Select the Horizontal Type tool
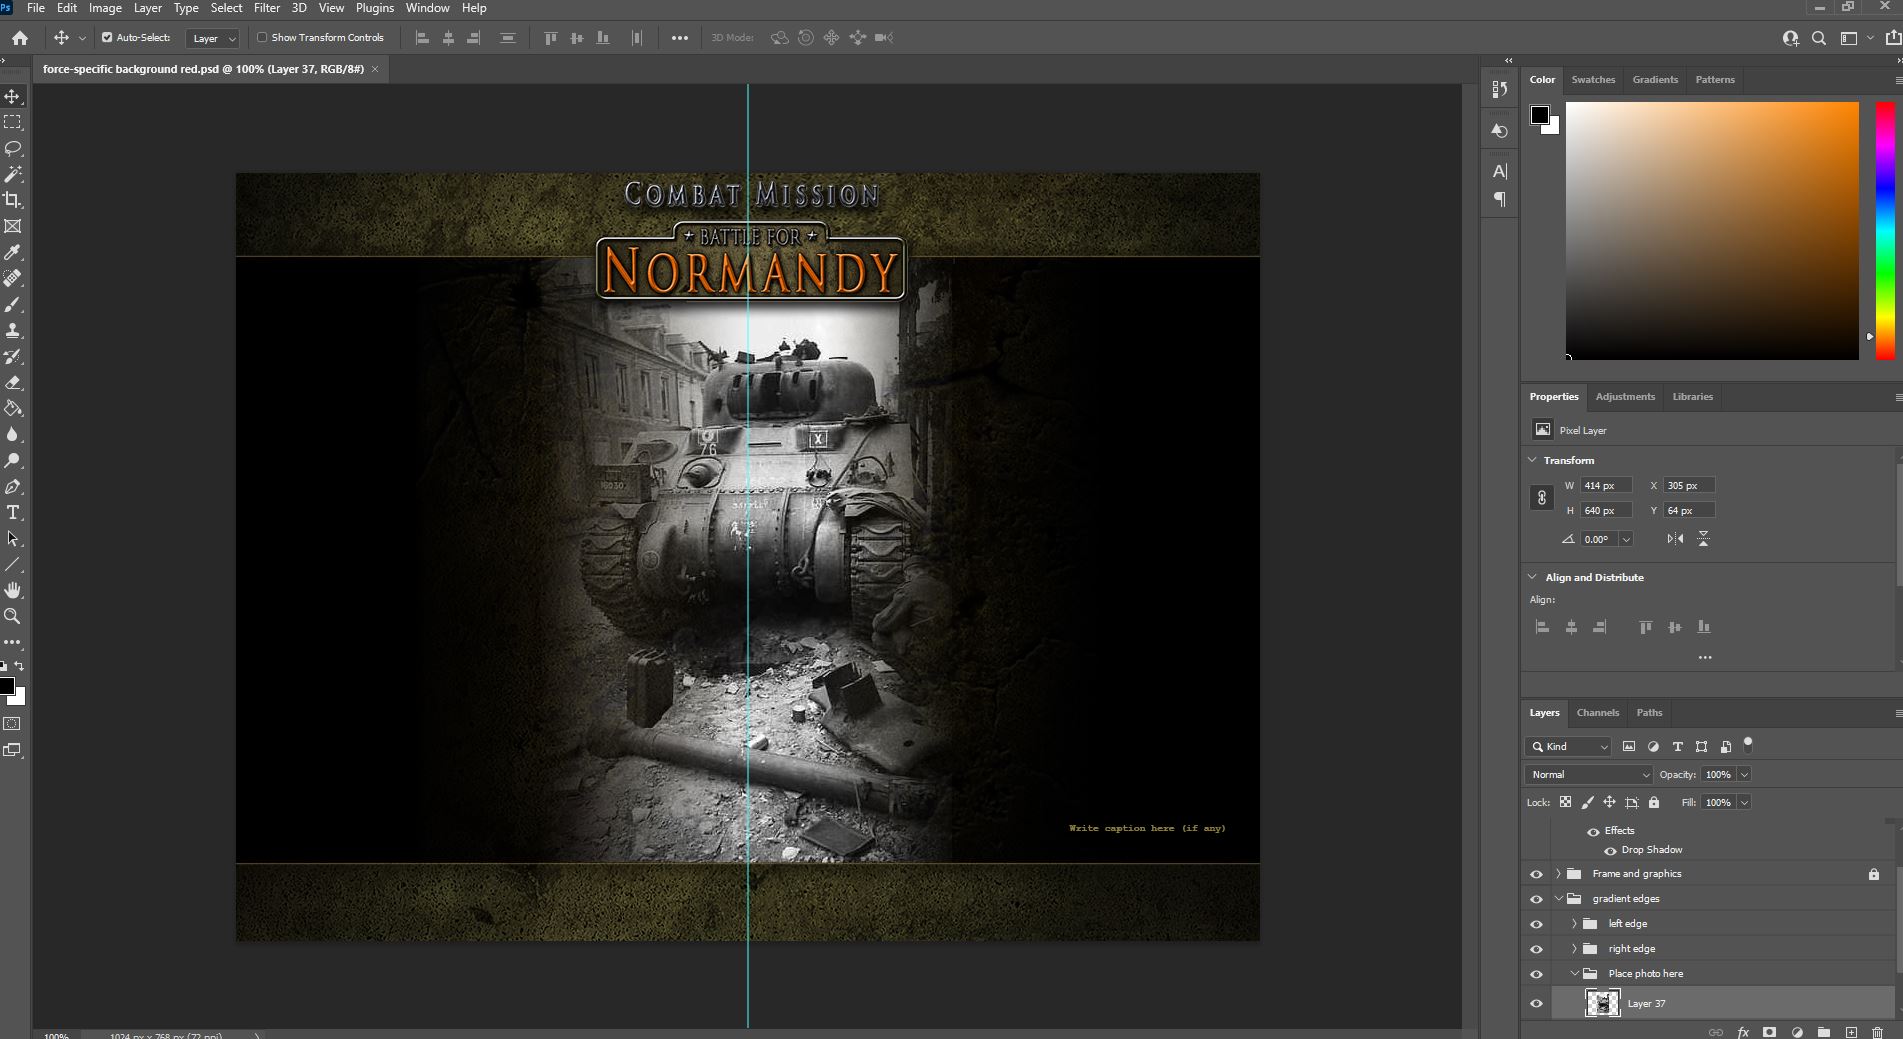 [13, 512]
